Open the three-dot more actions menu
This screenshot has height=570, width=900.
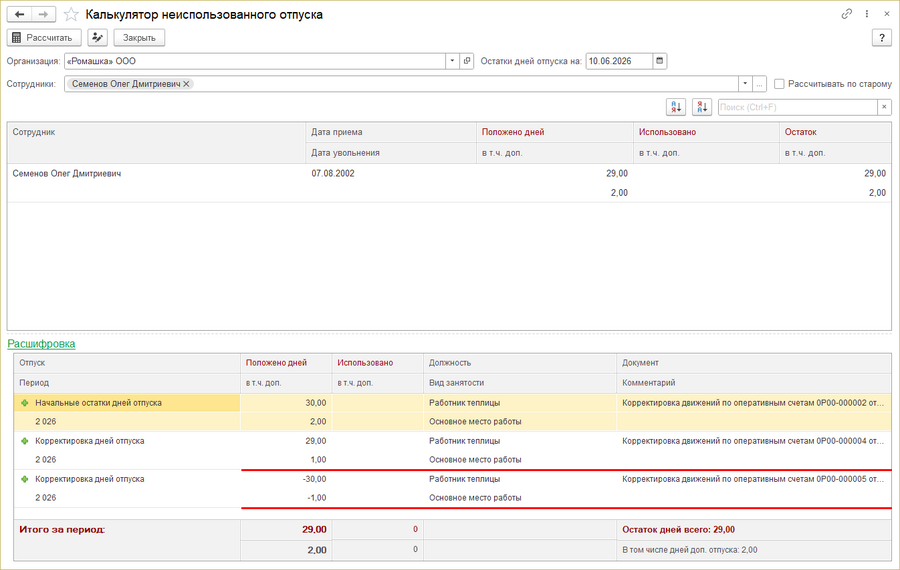pyautogui.click(x=867, y=14)
